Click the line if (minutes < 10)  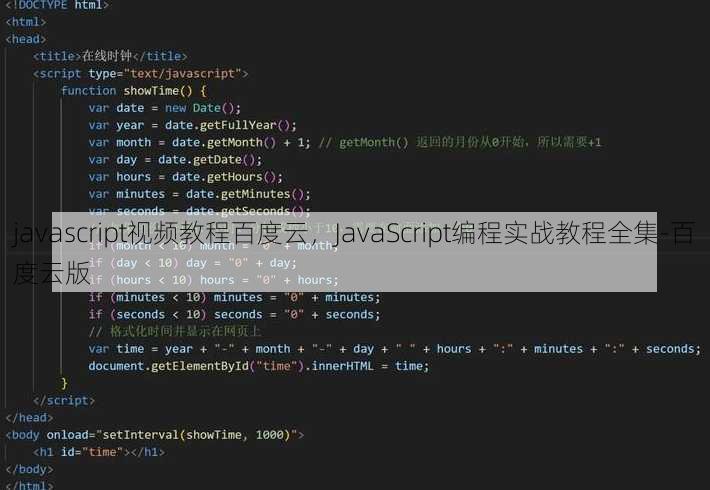pyautogui.click(x=234, y=297)
